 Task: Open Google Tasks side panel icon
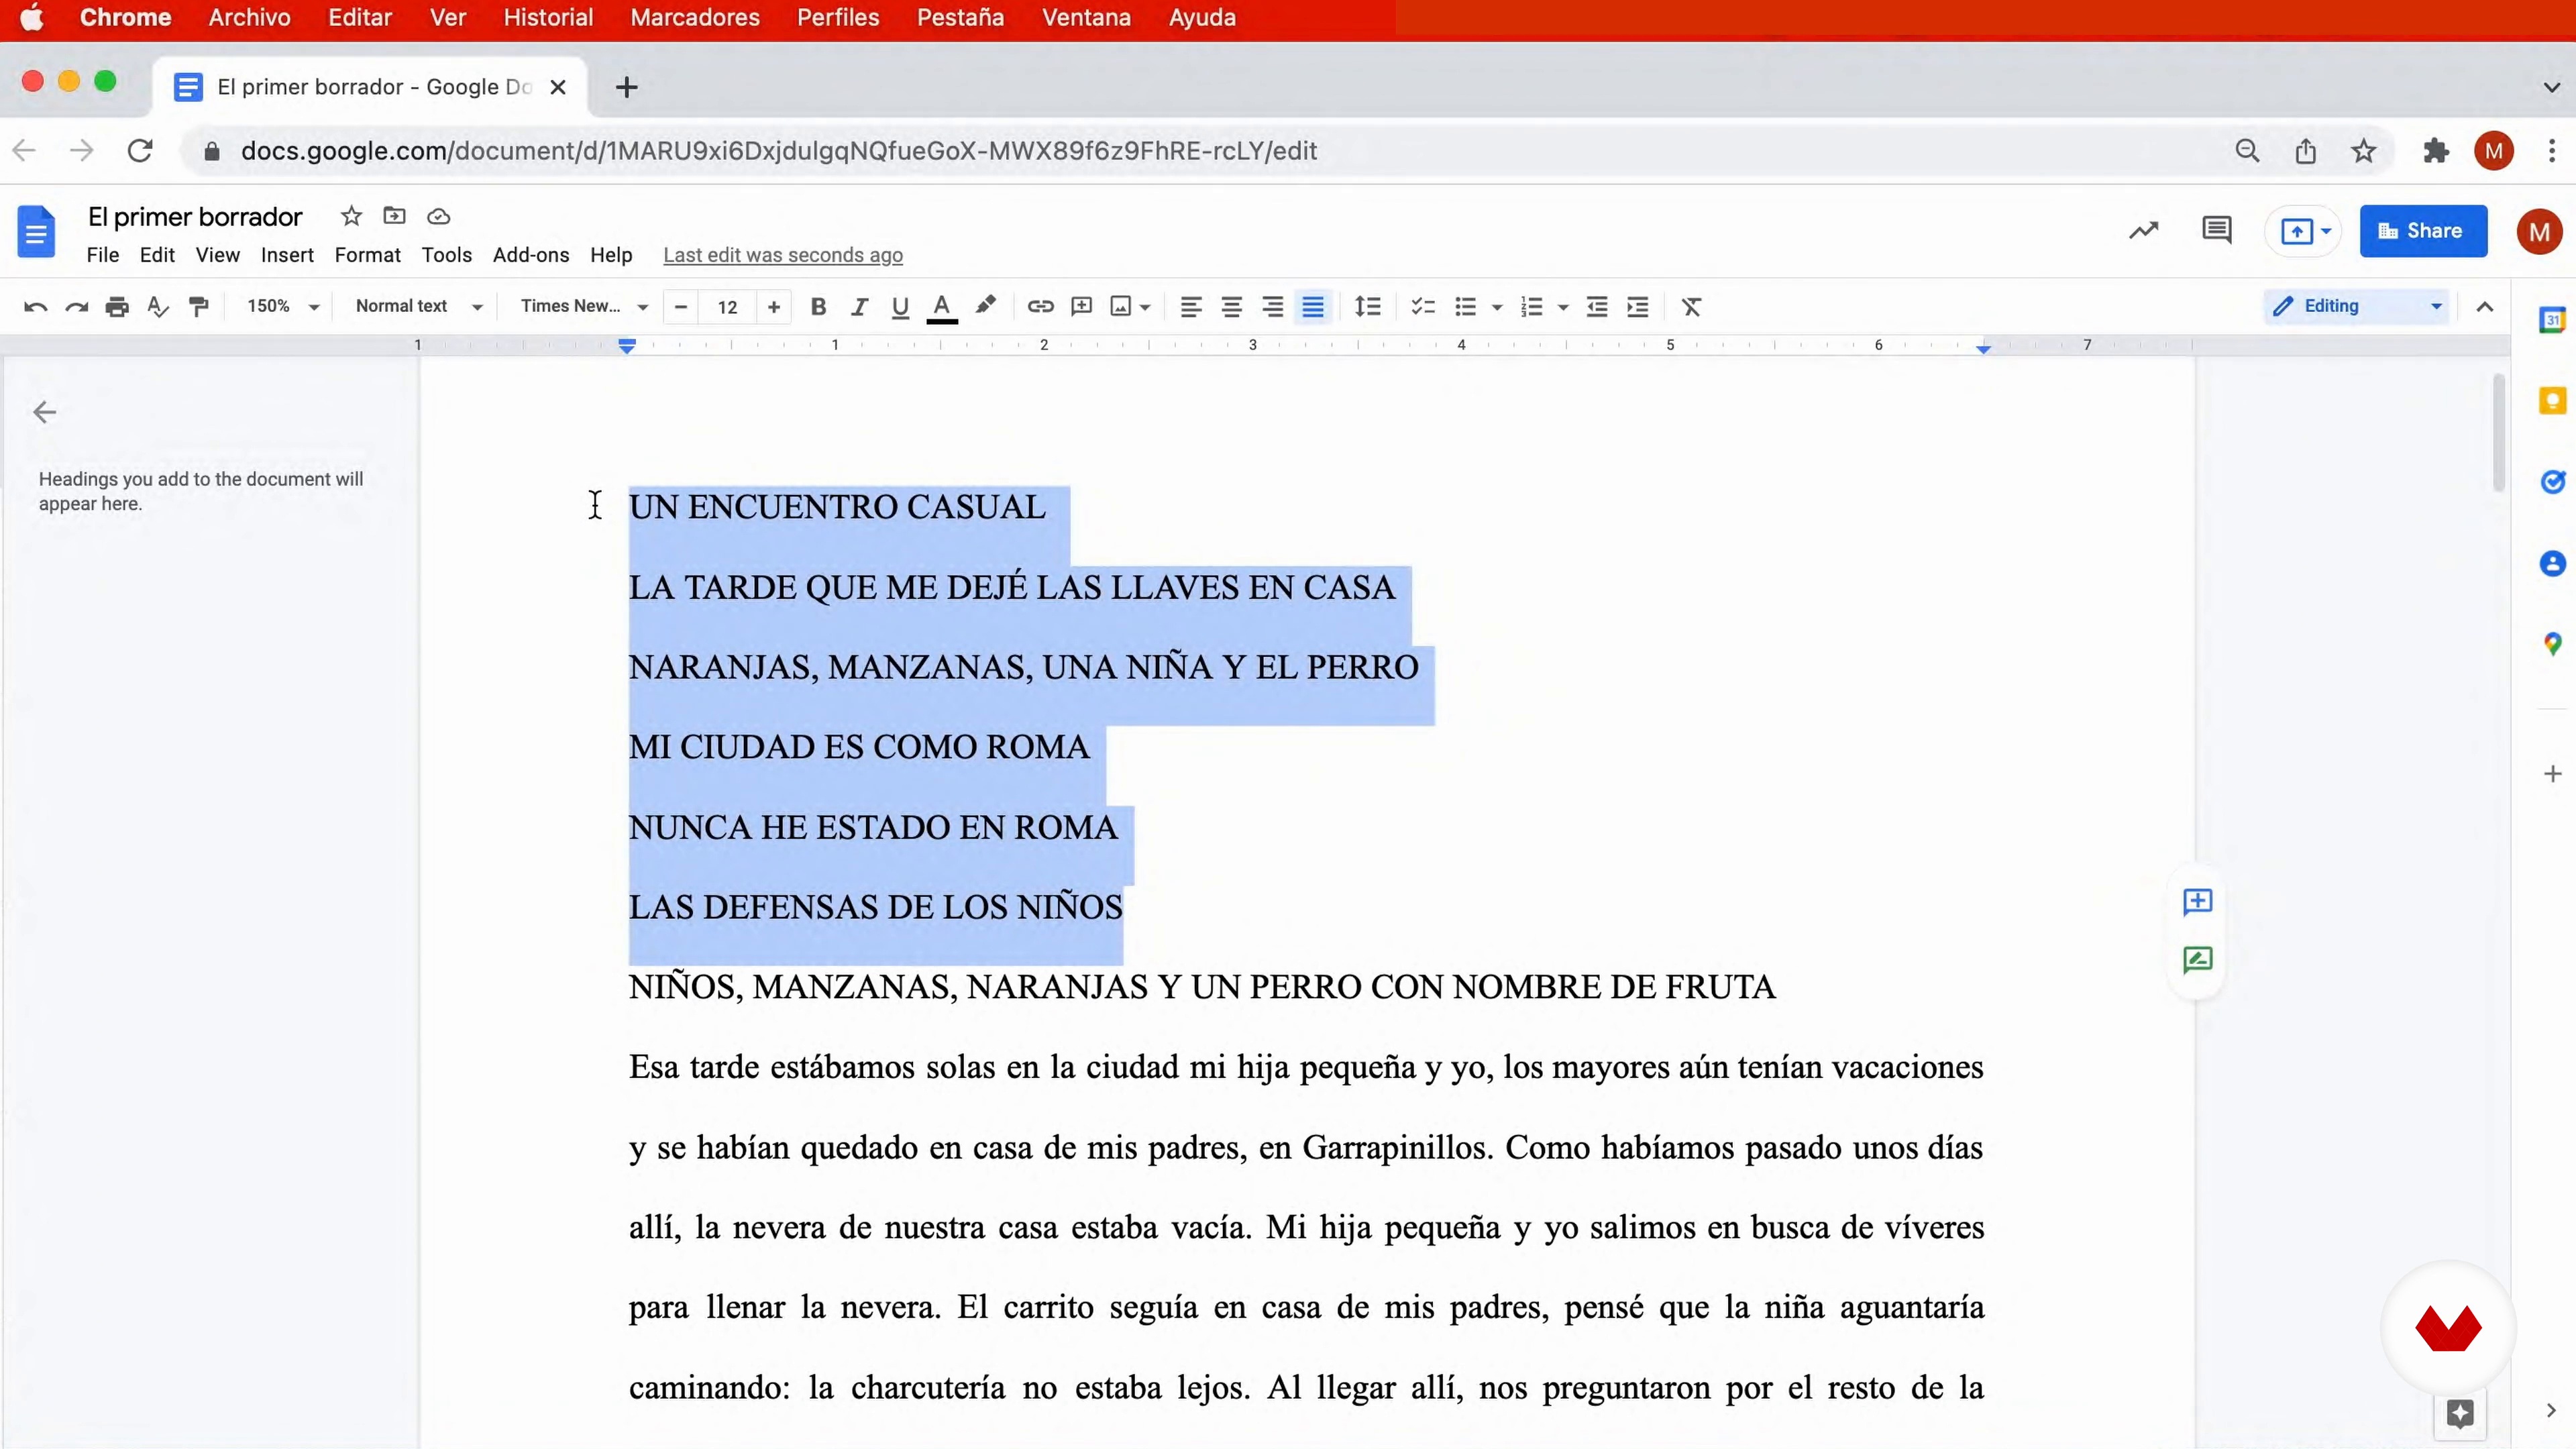coord(2552,482)
